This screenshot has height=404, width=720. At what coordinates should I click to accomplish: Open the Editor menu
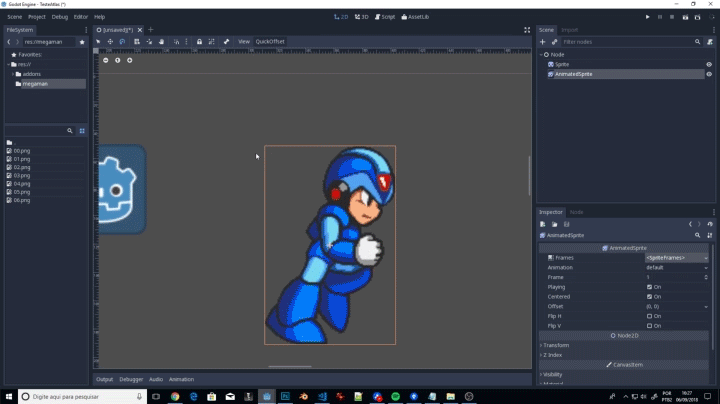(x=81, y=17)
